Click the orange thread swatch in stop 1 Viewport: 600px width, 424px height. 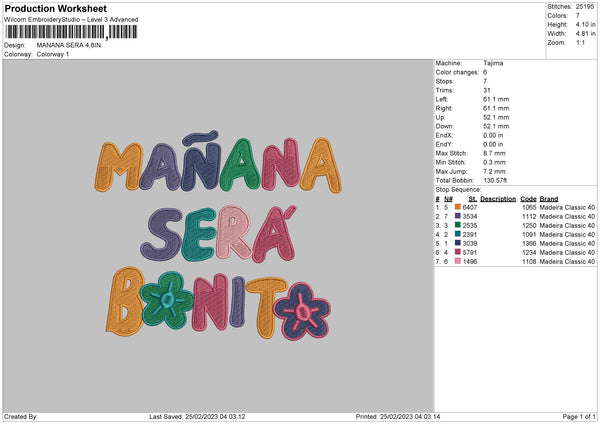pos(457,207)
